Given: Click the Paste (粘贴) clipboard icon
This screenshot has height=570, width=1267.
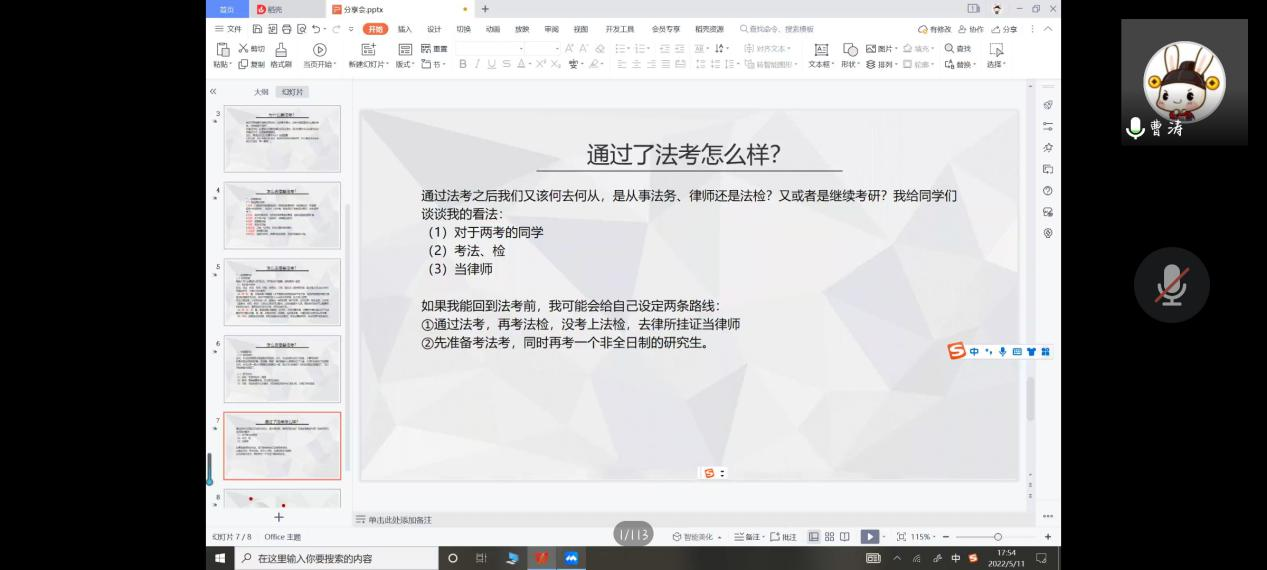Looking at the screenshot, I should [x=222, y=50].
